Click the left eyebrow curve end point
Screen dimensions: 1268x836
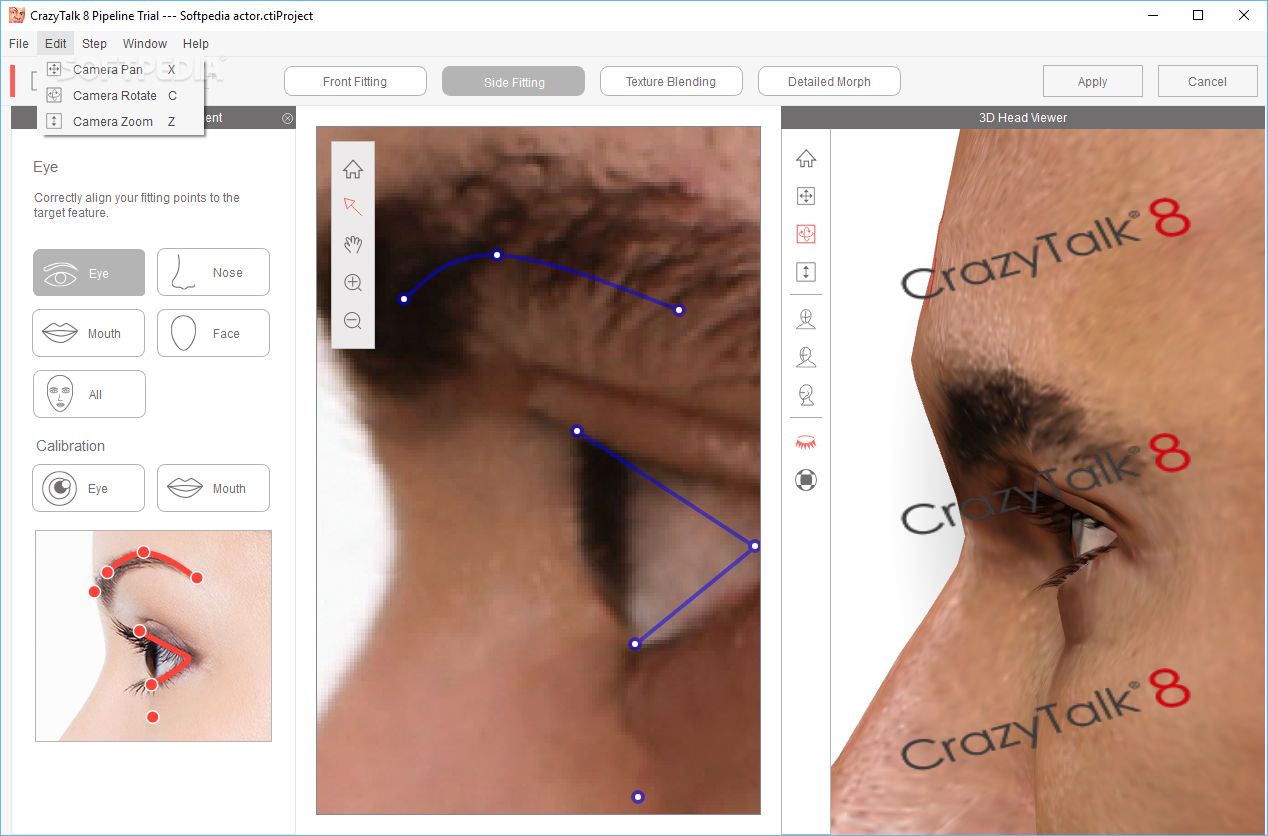404,299
